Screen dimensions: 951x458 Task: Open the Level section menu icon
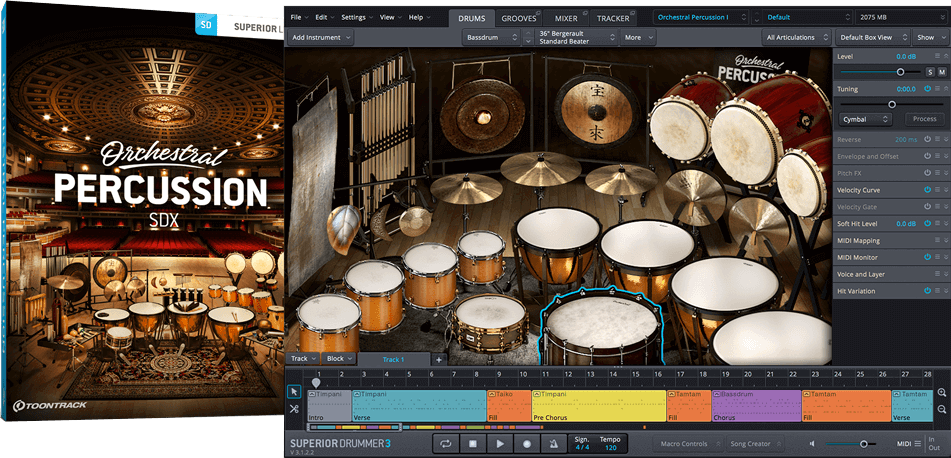click(938, 56)
